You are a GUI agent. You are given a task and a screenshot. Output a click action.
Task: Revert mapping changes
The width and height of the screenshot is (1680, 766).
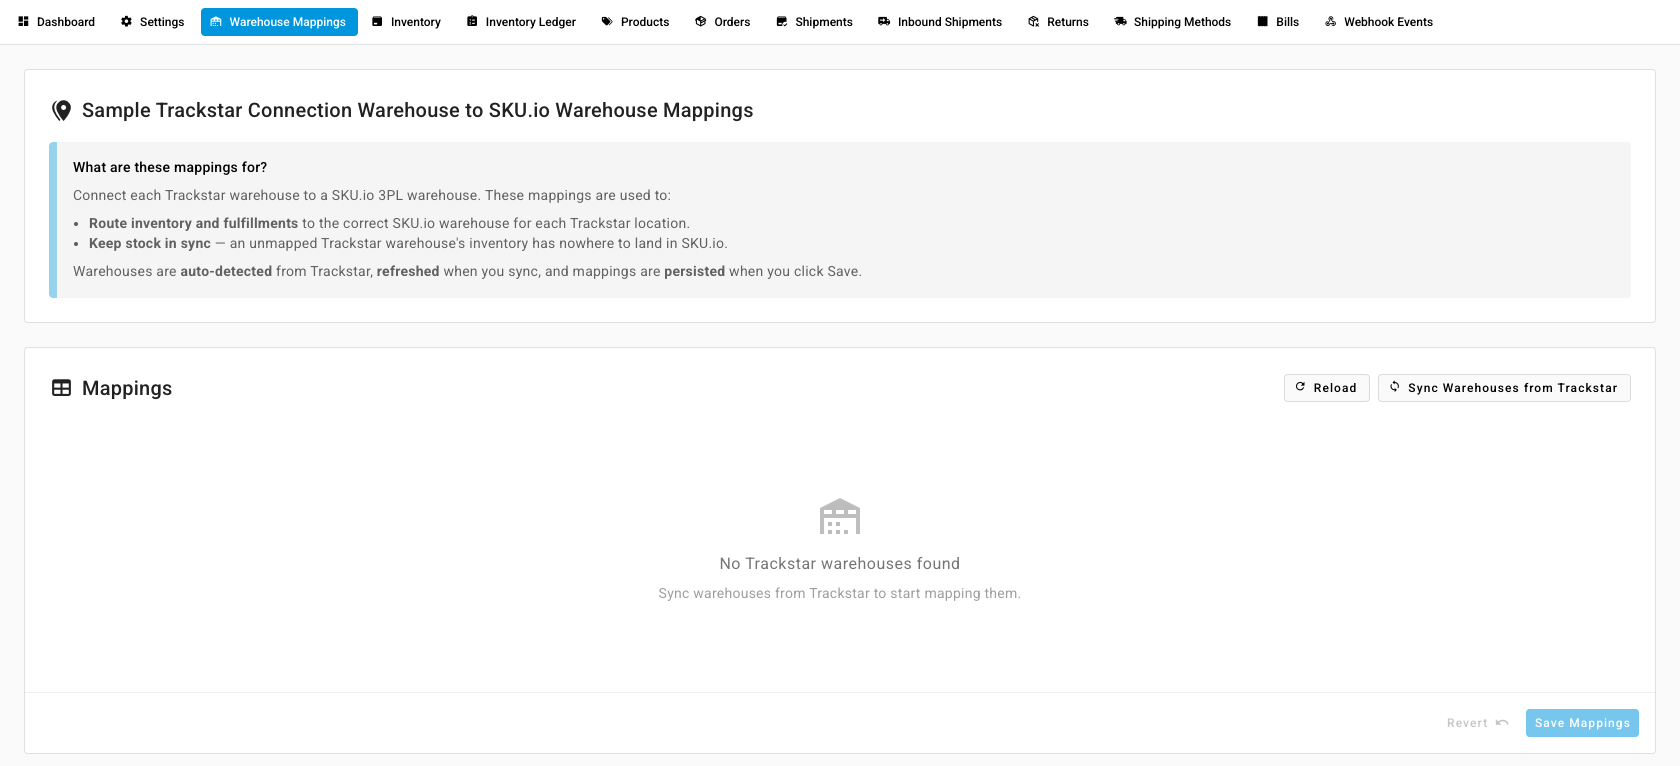[x=1478, y=723]
